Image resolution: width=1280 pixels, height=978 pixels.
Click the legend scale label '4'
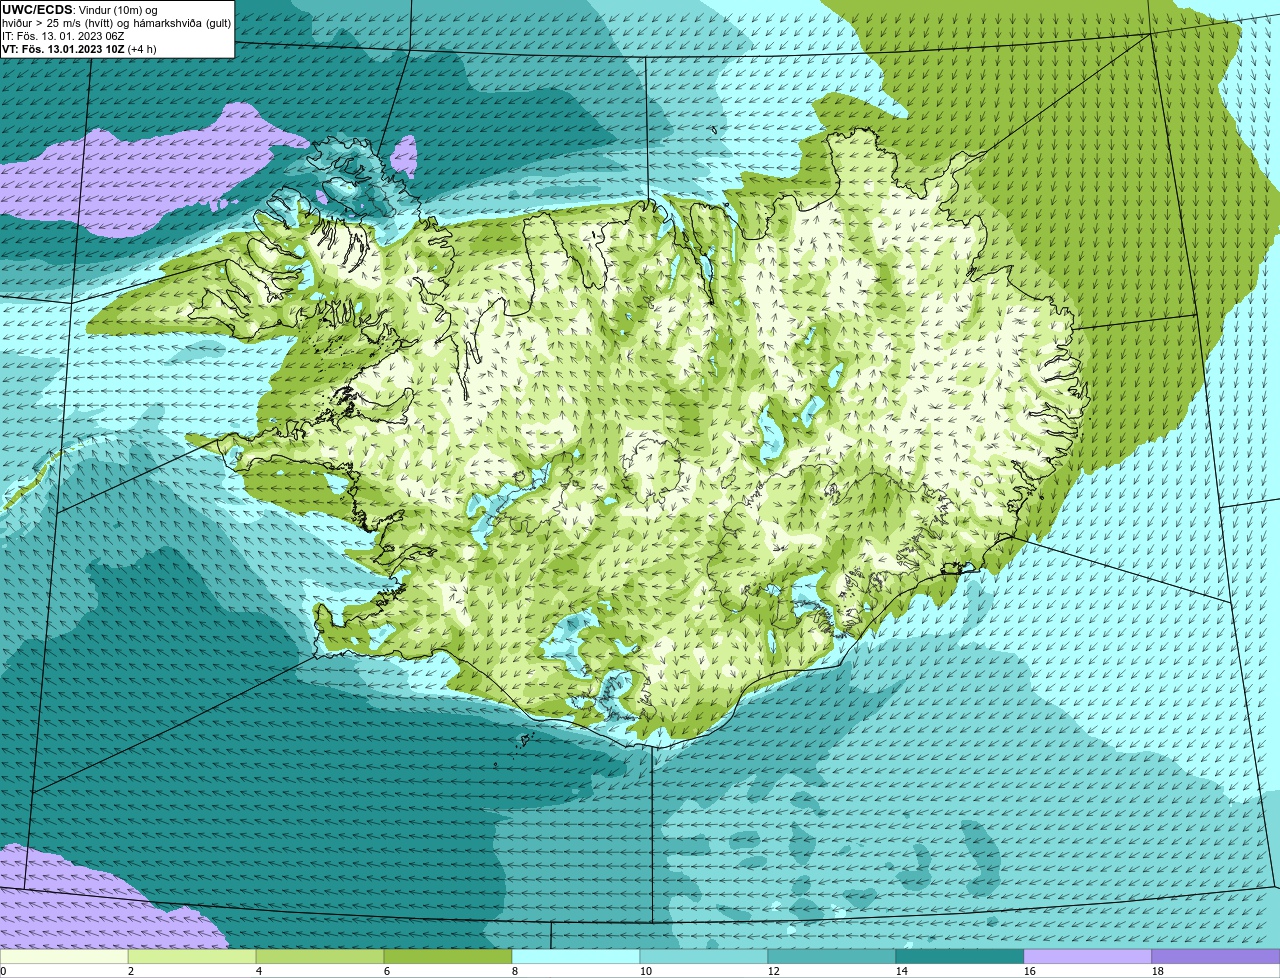(x=259, y=971)
